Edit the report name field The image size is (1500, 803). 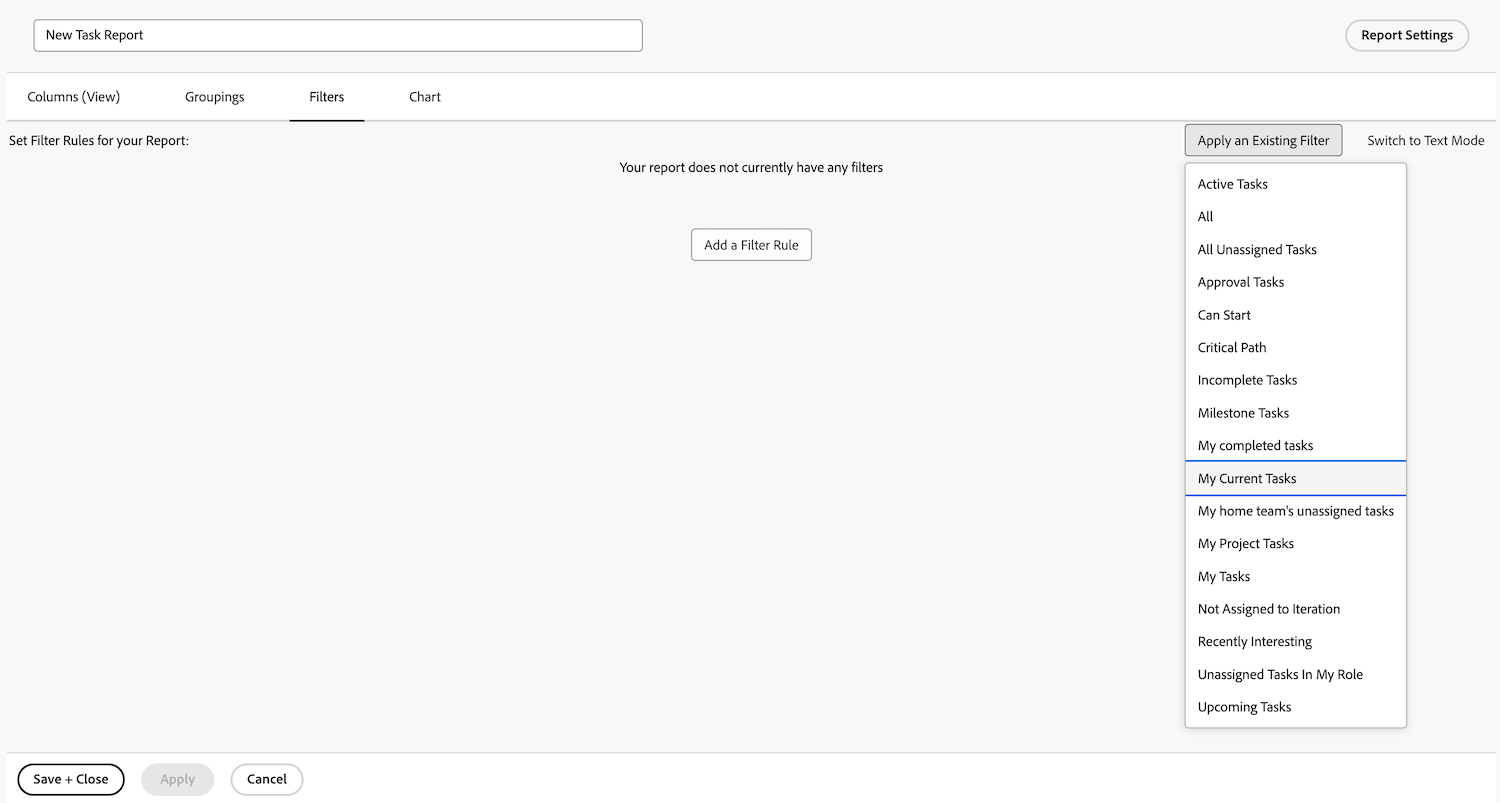pyautogui.click(x=337, y=34)
